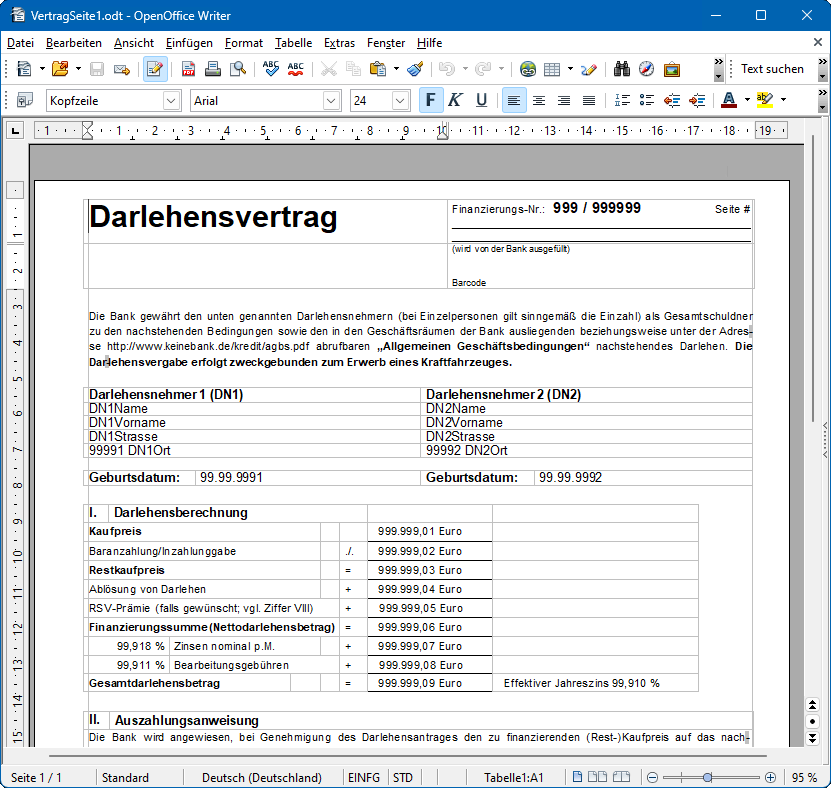831x788 pixels.
Task: Open the Einfügen menu
Action: point(189,43)
